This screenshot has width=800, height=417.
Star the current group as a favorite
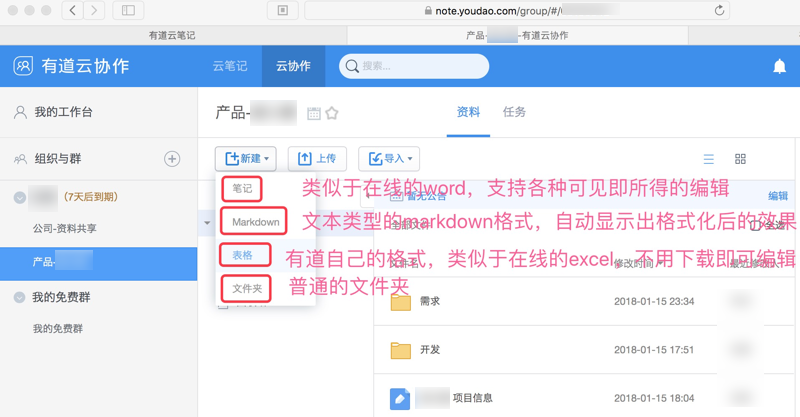(x=332, y=113)
